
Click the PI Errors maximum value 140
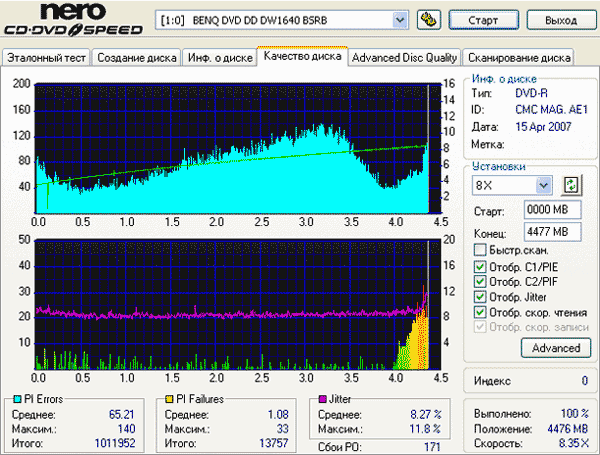tap(126, 429)
